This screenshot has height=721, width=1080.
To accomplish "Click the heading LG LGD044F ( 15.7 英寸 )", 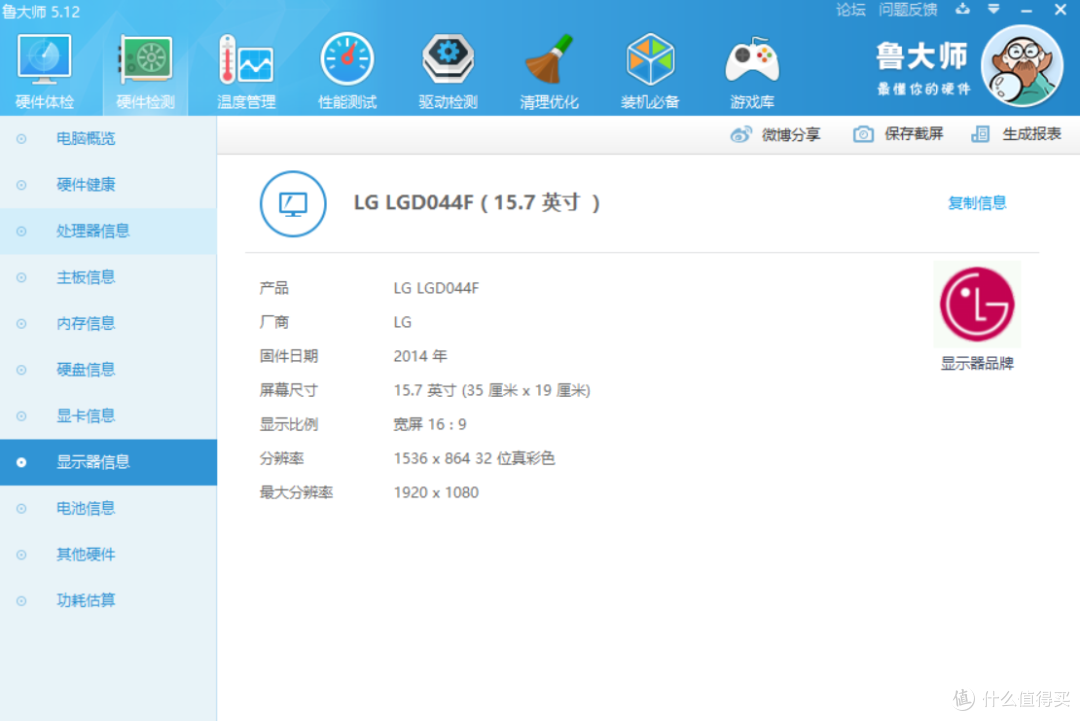I will coord(477,202).
